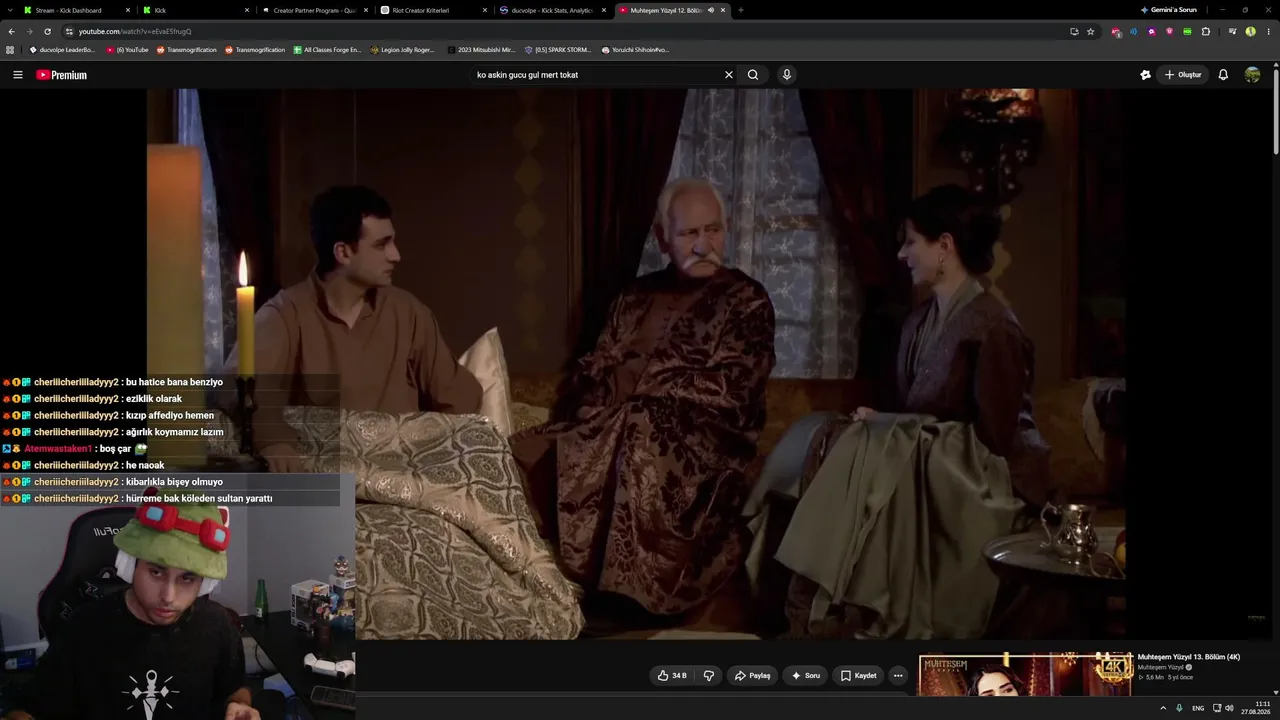Click the AdBlock extension icon
The width and height of the screenshot is (1280, 720).
(x=1116, y=31)
